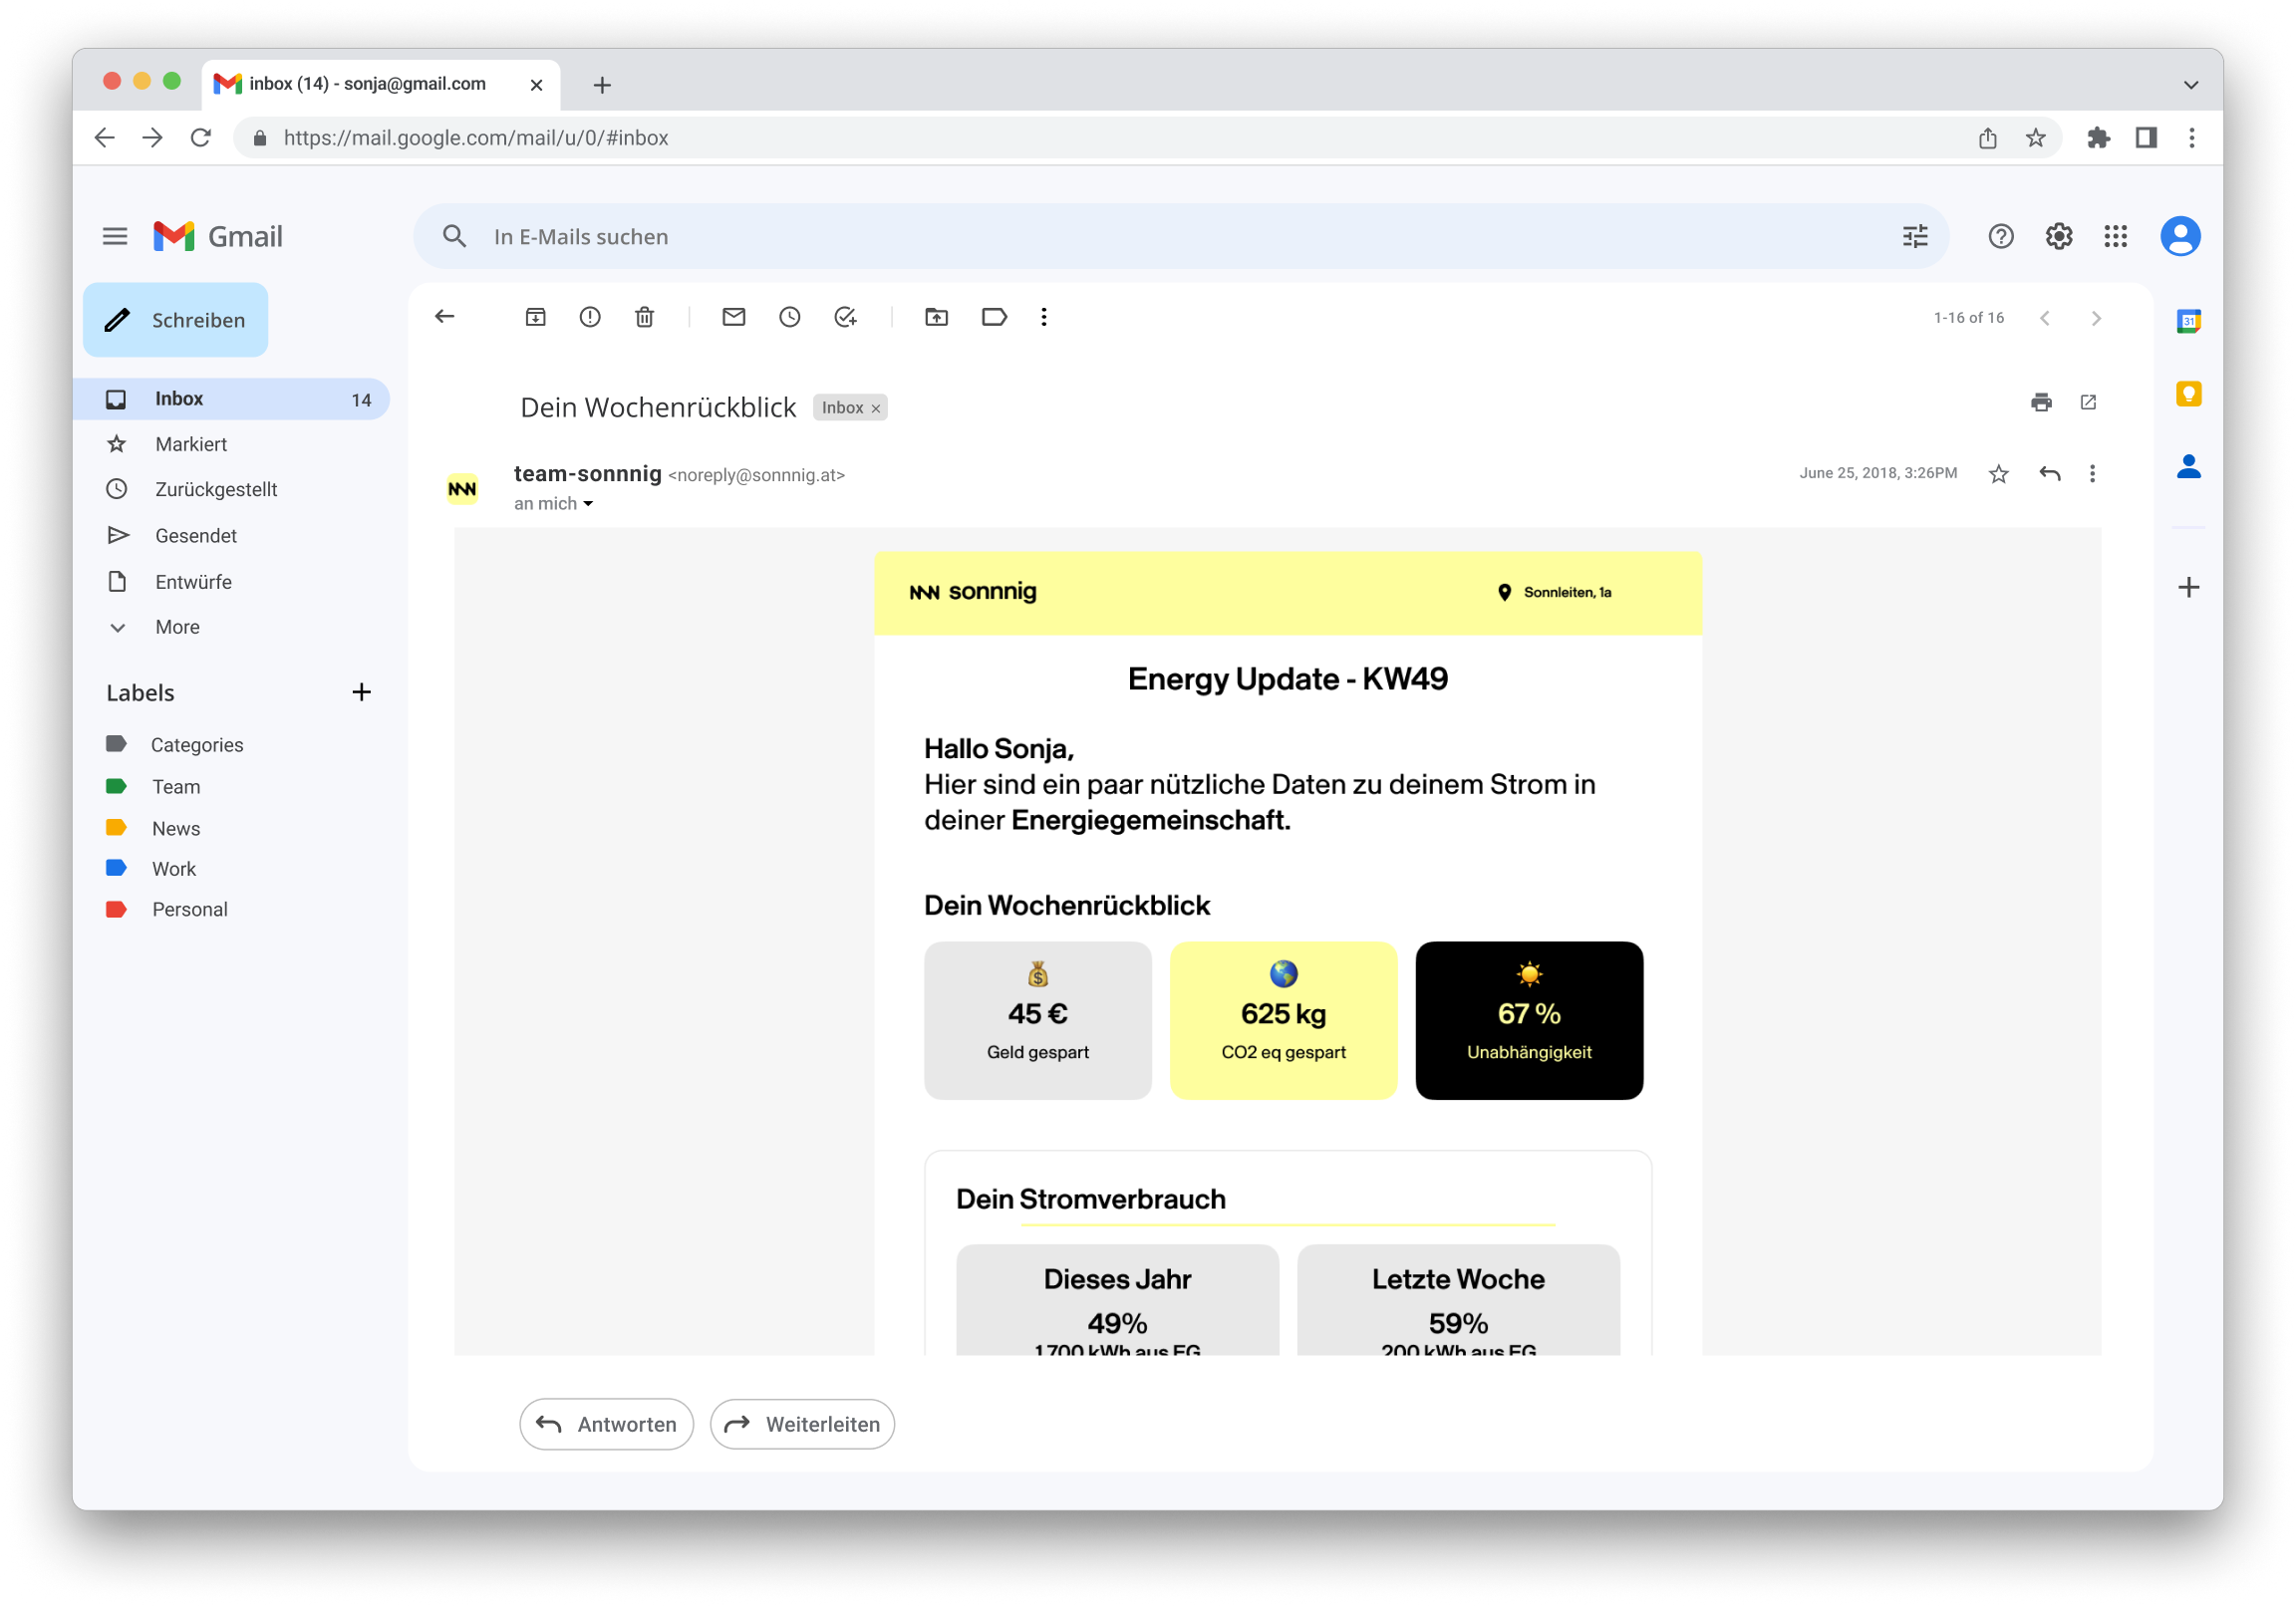This screenshot has height=1607, width=2296.
Task: Report spam using the exclamation icon
Action: coord(590,317)
